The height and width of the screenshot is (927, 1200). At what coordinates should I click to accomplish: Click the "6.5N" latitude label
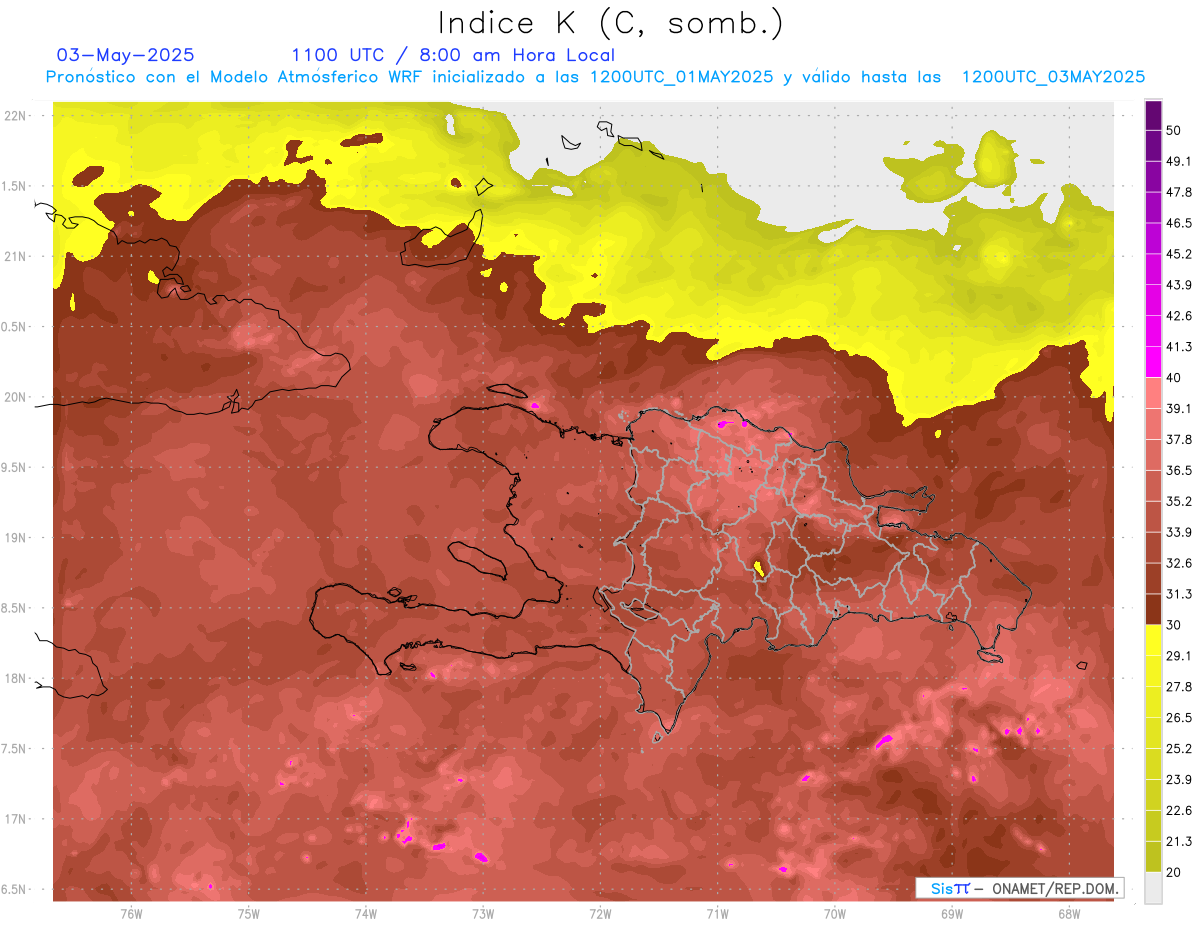(x=15, y=890)
